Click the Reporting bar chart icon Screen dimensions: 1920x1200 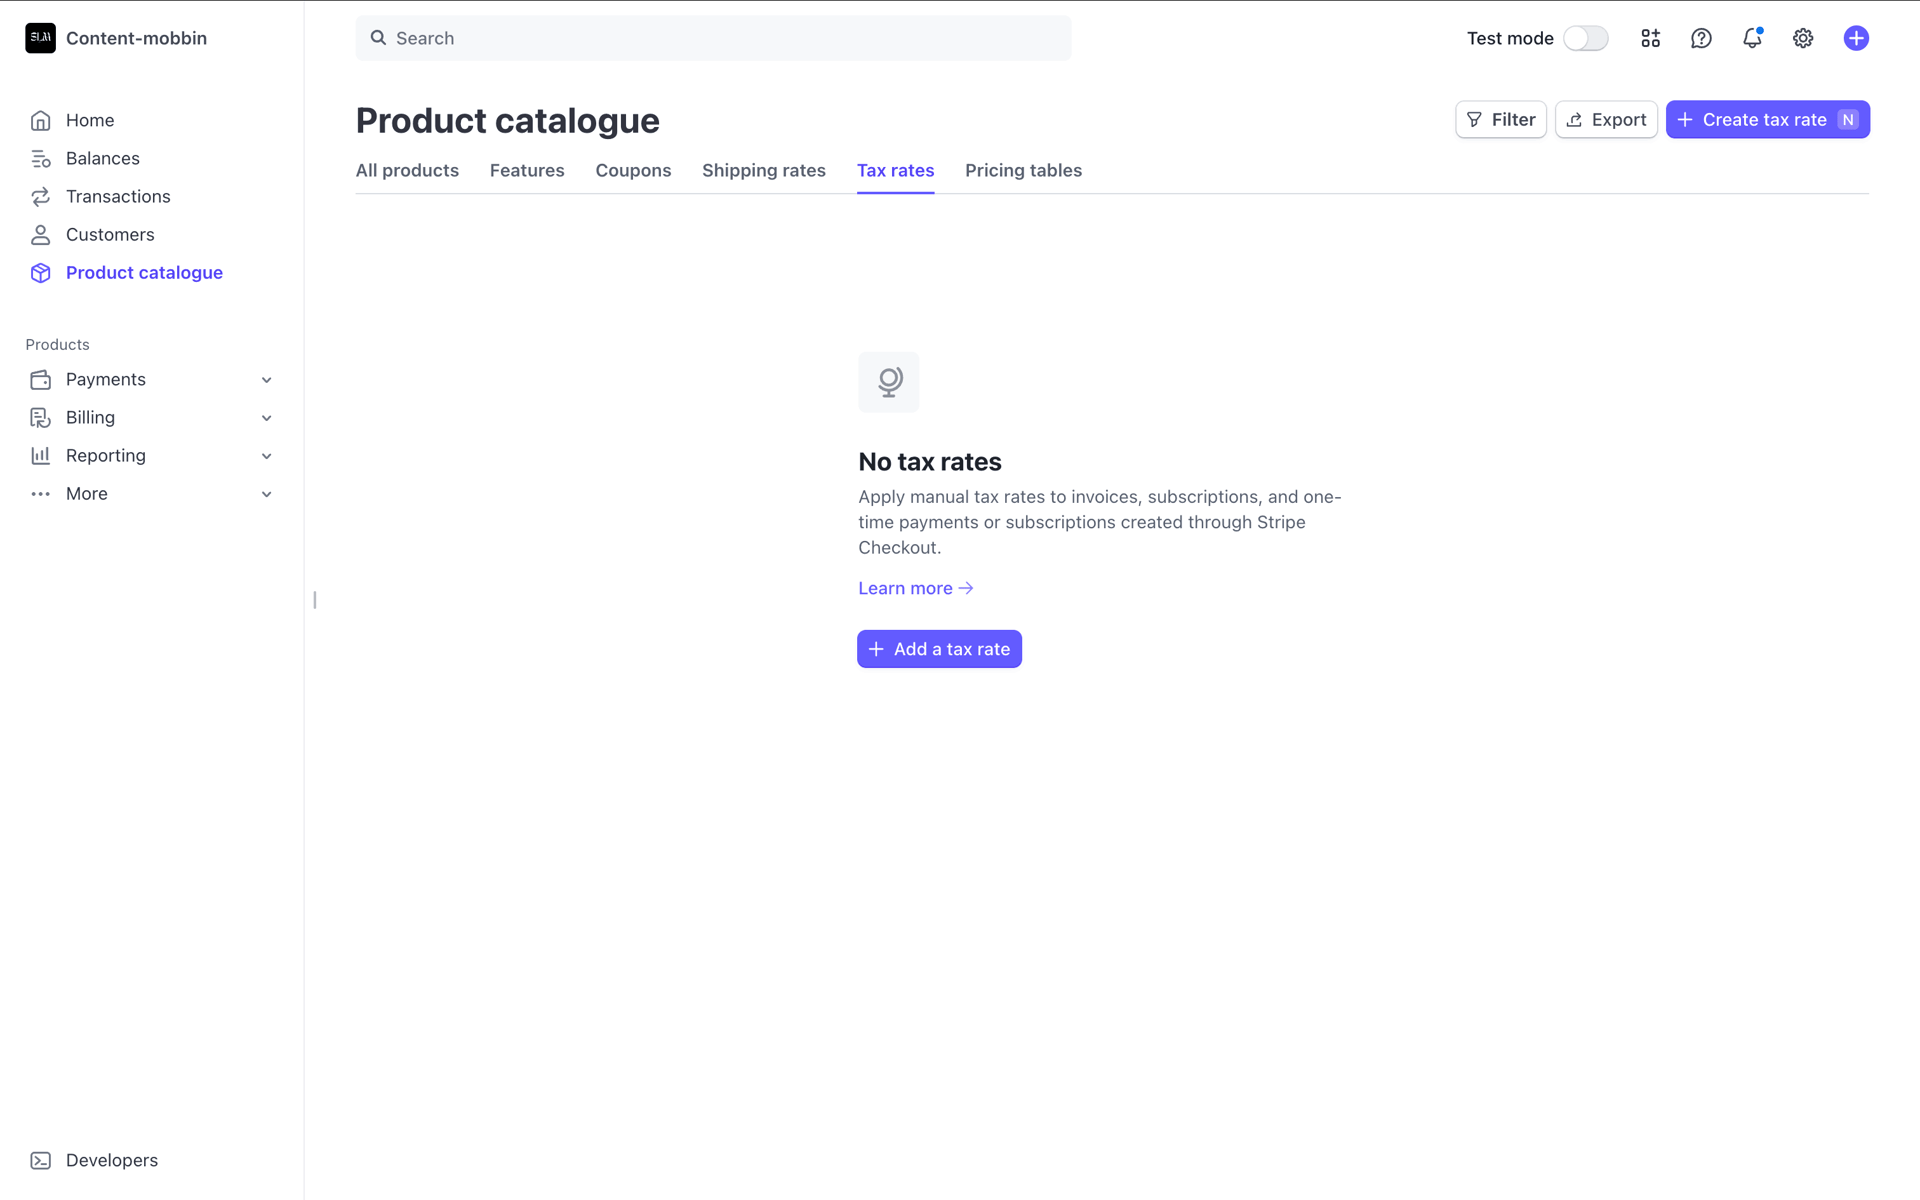40,456
